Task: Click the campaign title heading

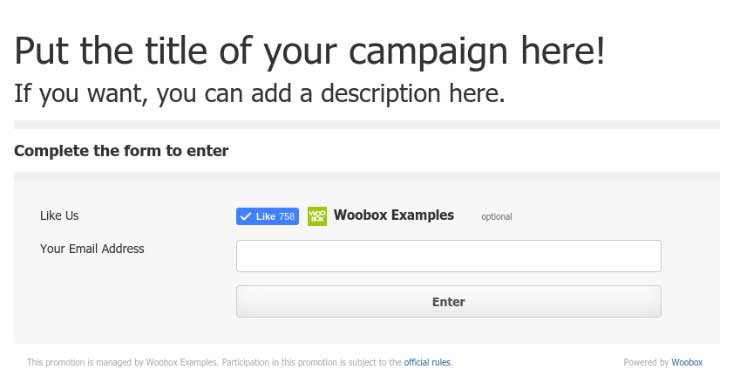Action: (310, 51)
